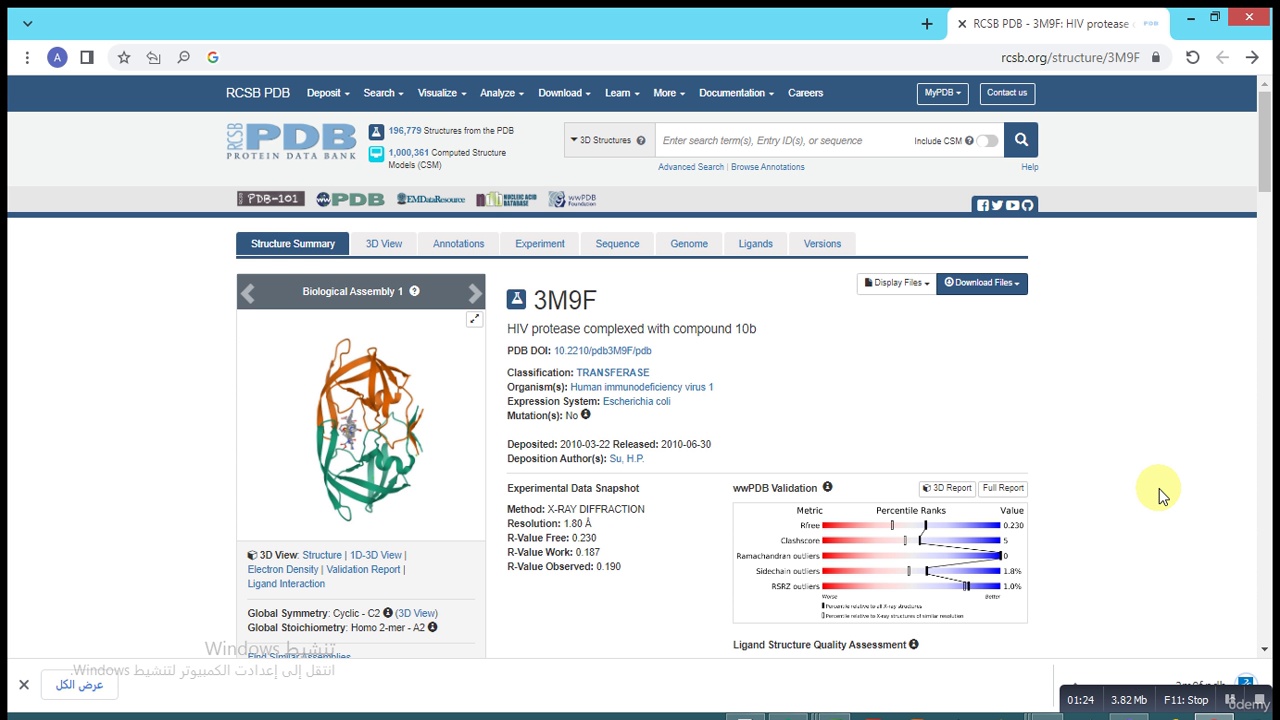The image size is (1280, 720).
Task: Open the Careers navbar link
Action: pyautogui.click(x=805, y=93)
